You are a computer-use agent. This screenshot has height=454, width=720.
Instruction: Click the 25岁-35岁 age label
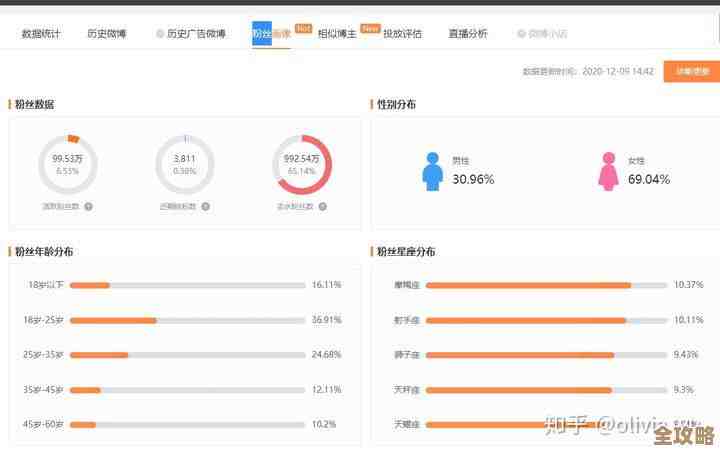coord(43,355)
